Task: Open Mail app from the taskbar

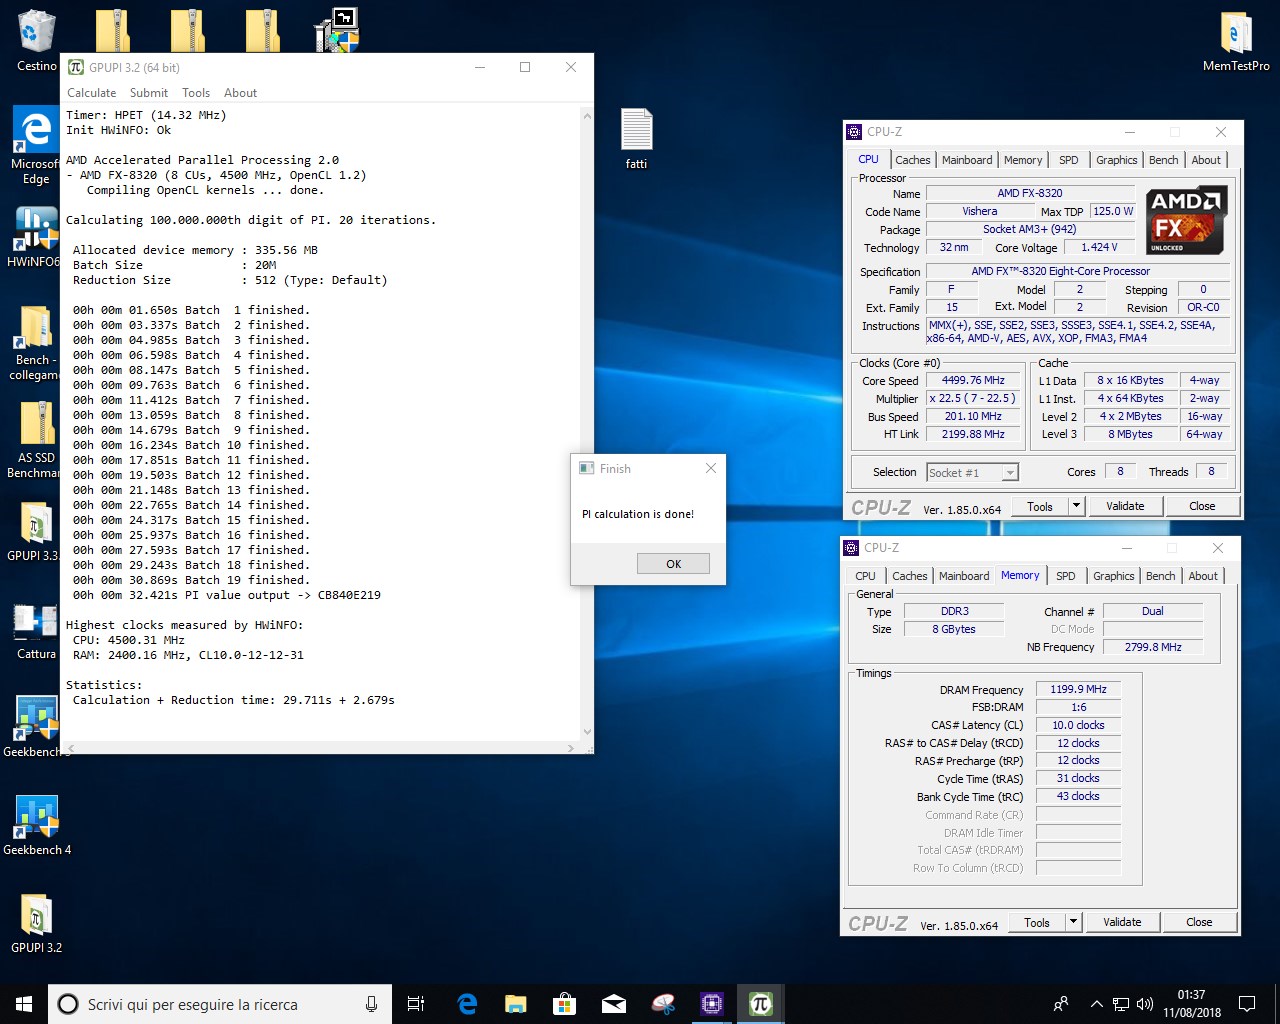Action: (x=614, y=1004)
